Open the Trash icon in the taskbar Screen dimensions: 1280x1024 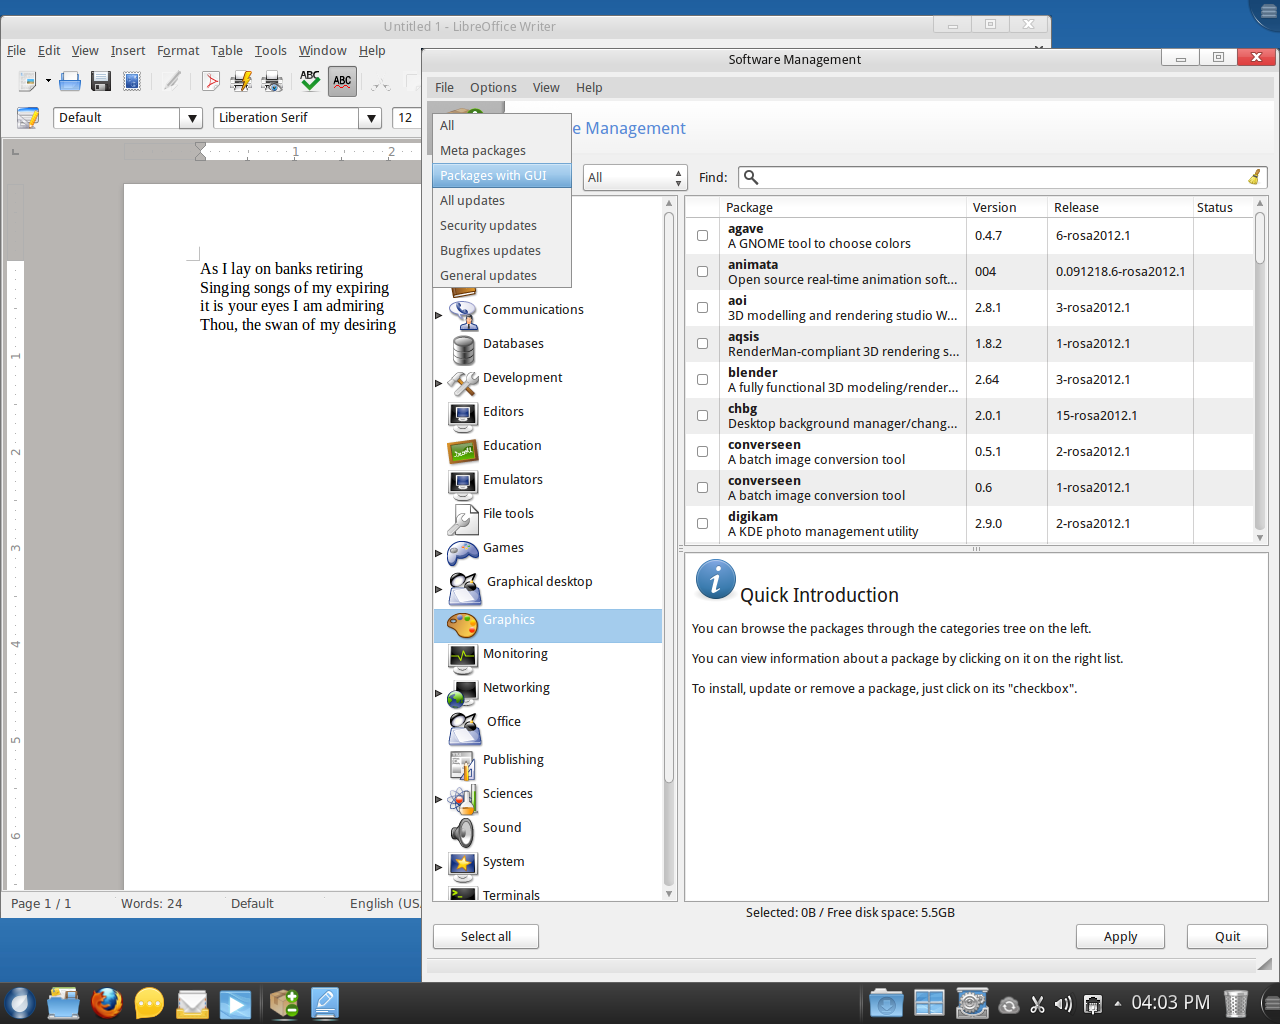click(1237, 1003)
